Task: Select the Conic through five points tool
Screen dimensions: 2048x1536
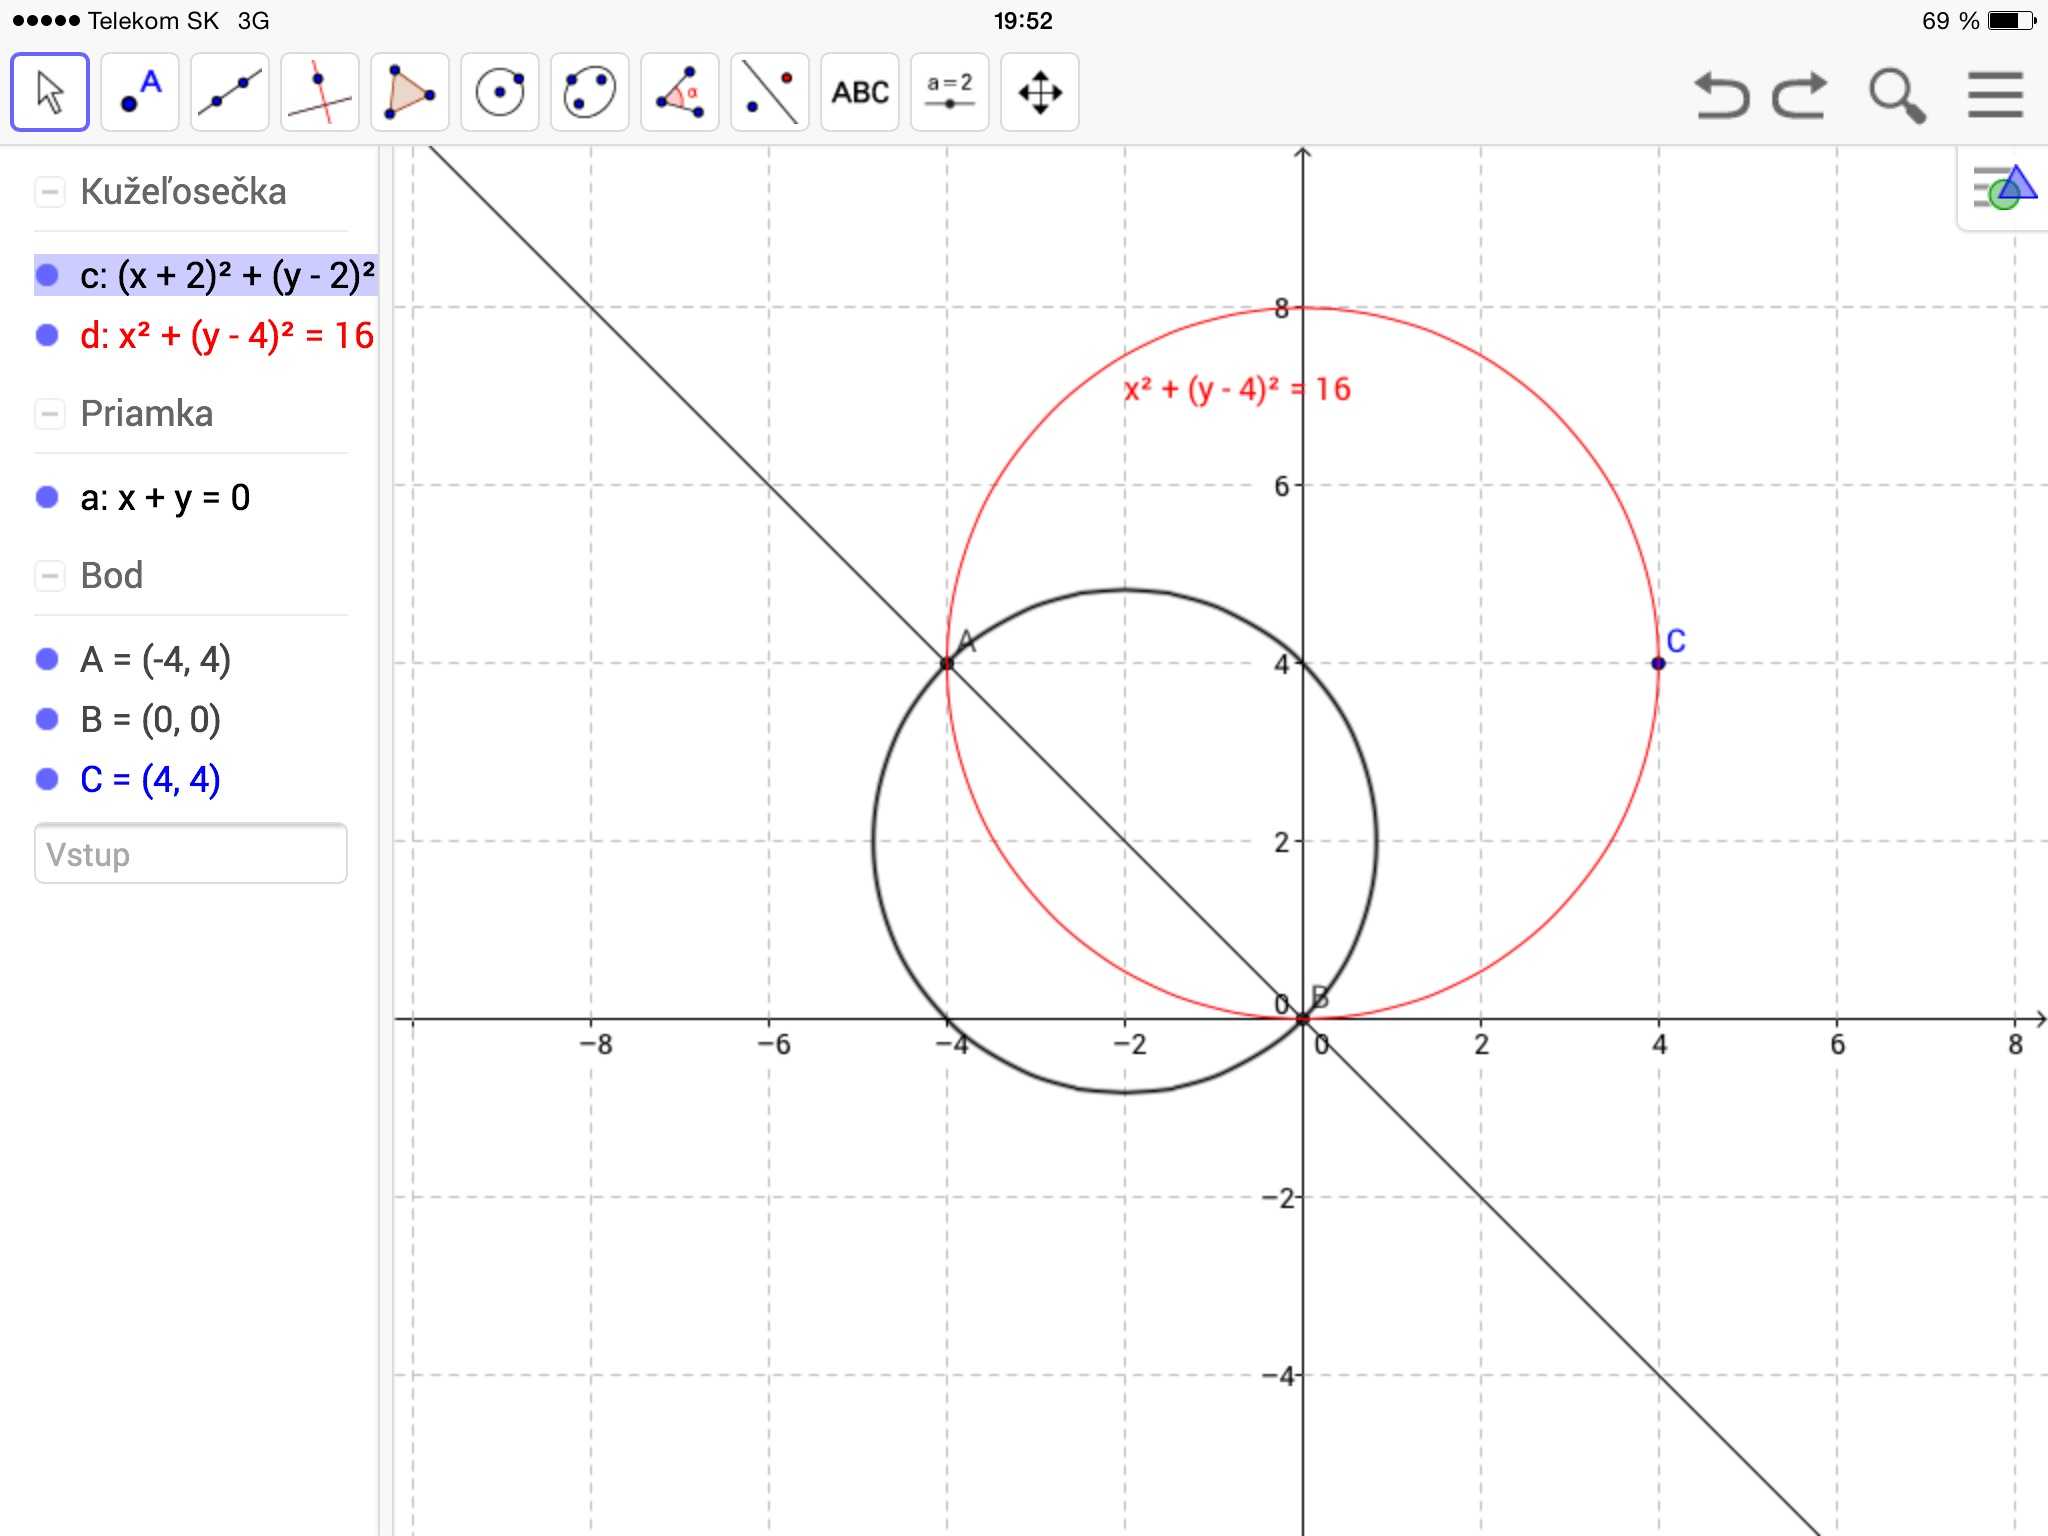Action: [590, 92]
